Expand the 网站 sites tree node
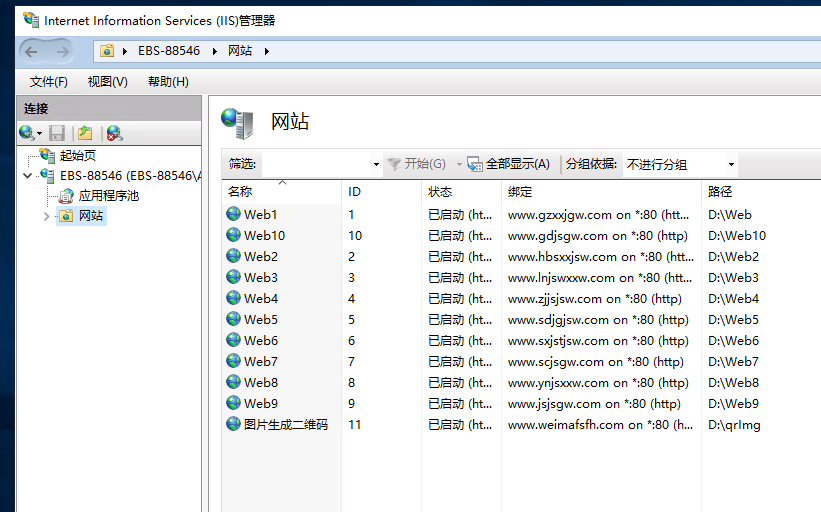This screenshot has width=821, height=512. pyautogui.click(x=46, y=216)
